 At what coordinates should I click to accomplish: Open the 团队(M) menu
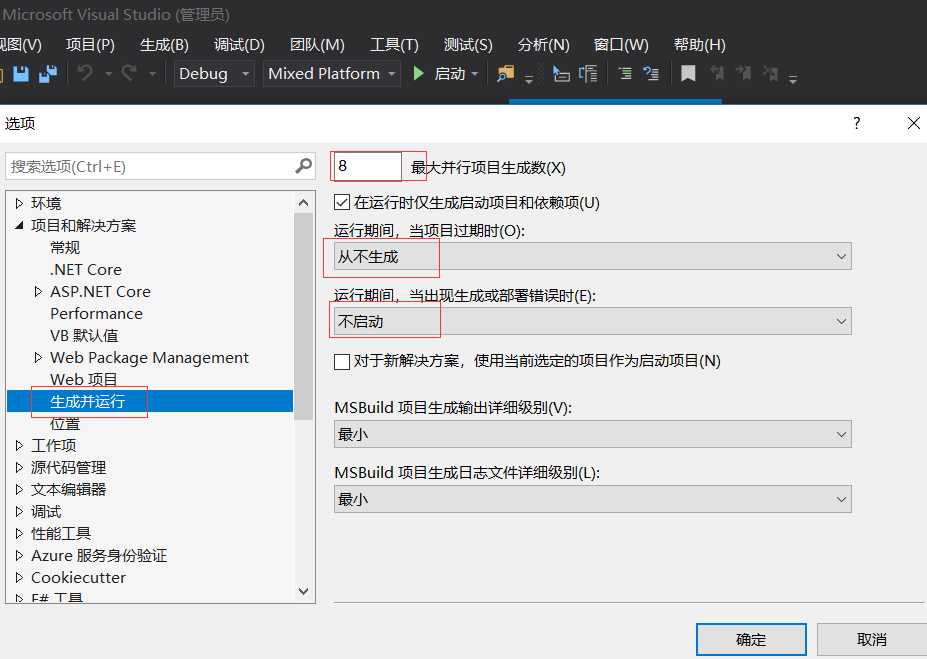click(317, 44)
